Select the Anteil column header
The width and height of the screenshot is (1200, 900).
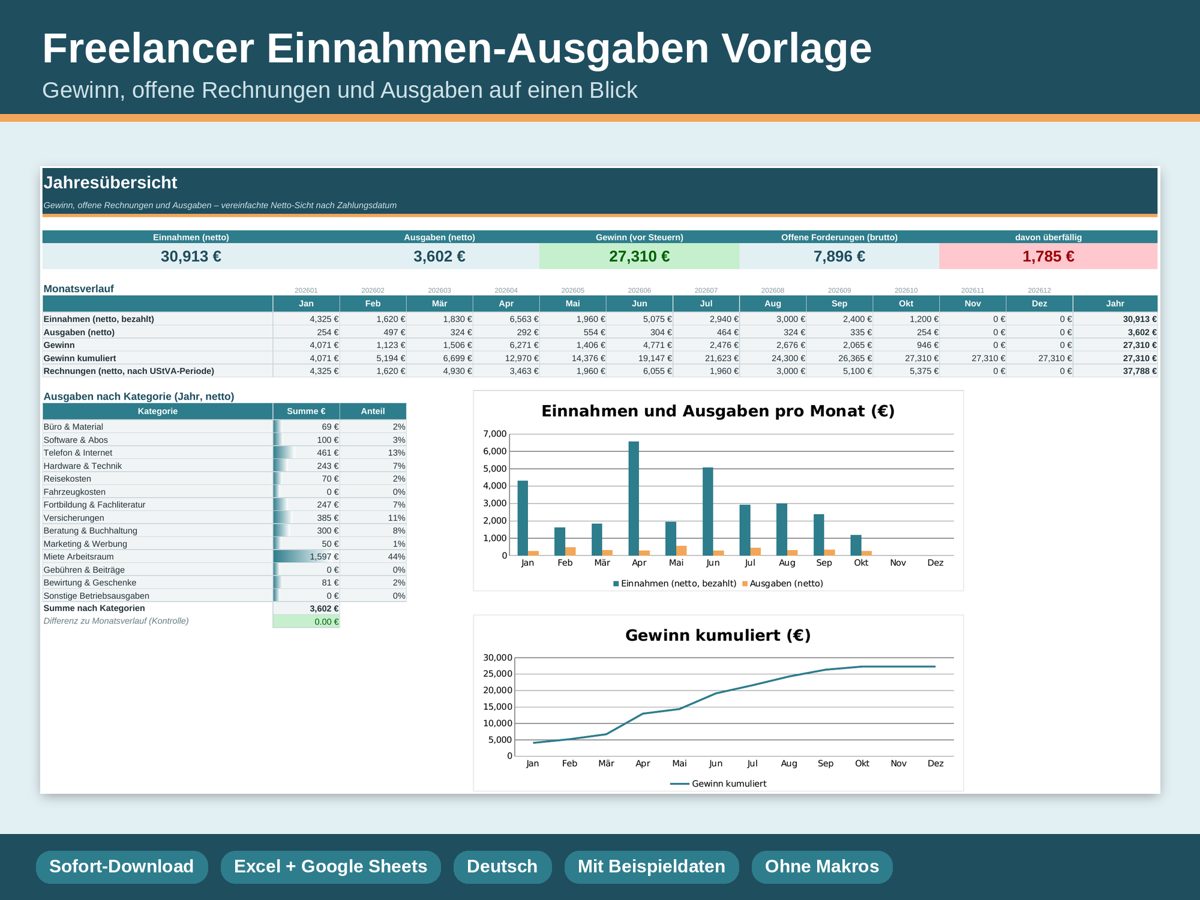pyautogui.click(x=373, y=411)
